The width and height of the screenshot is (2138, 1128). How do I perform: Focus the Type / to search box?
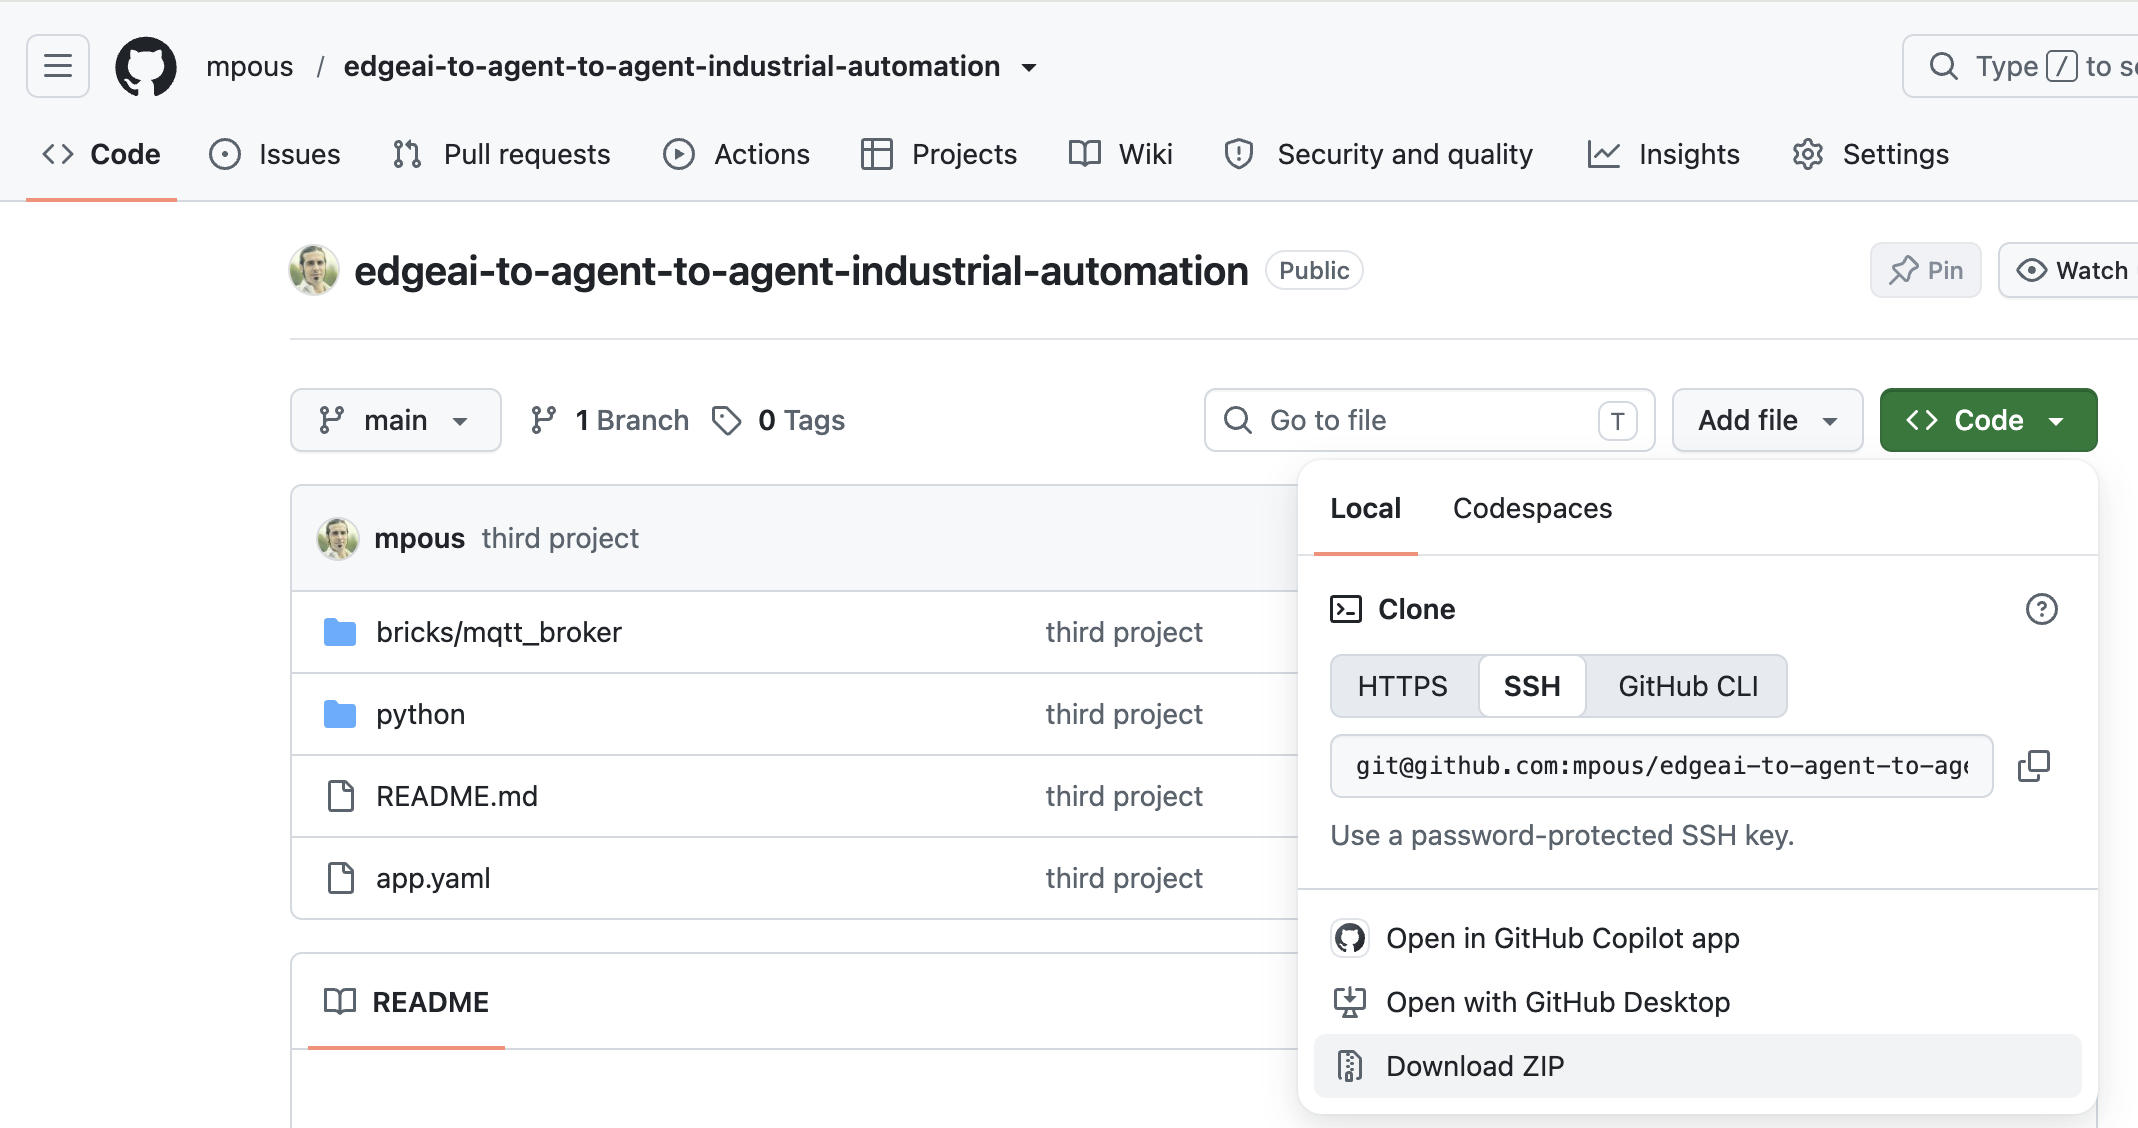pyautogui.click(x=2020, y=66)
